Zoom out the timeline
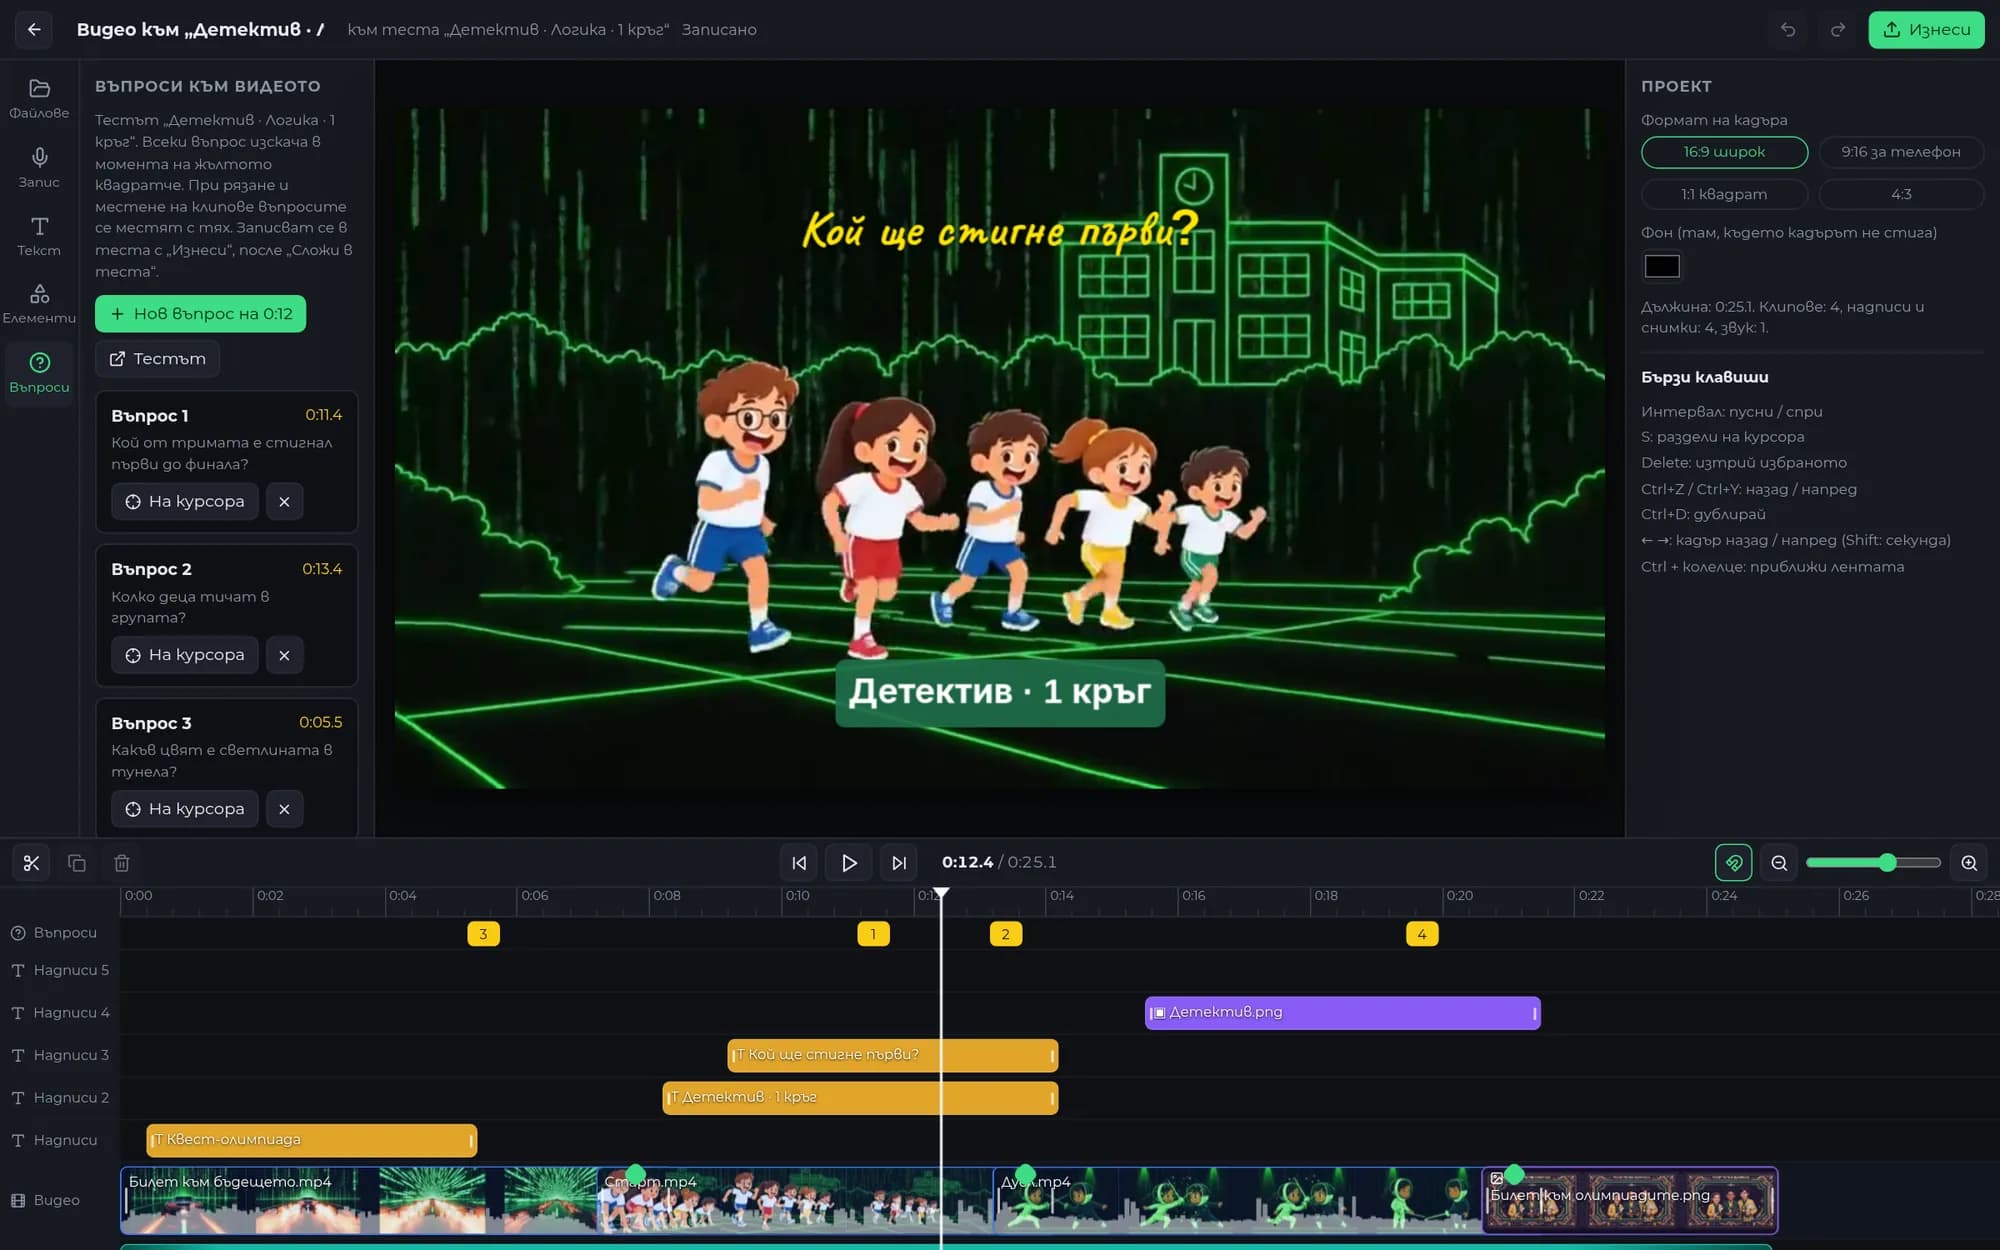This screenshot has height=1250, width=2000. click(x=1779, y=863)
